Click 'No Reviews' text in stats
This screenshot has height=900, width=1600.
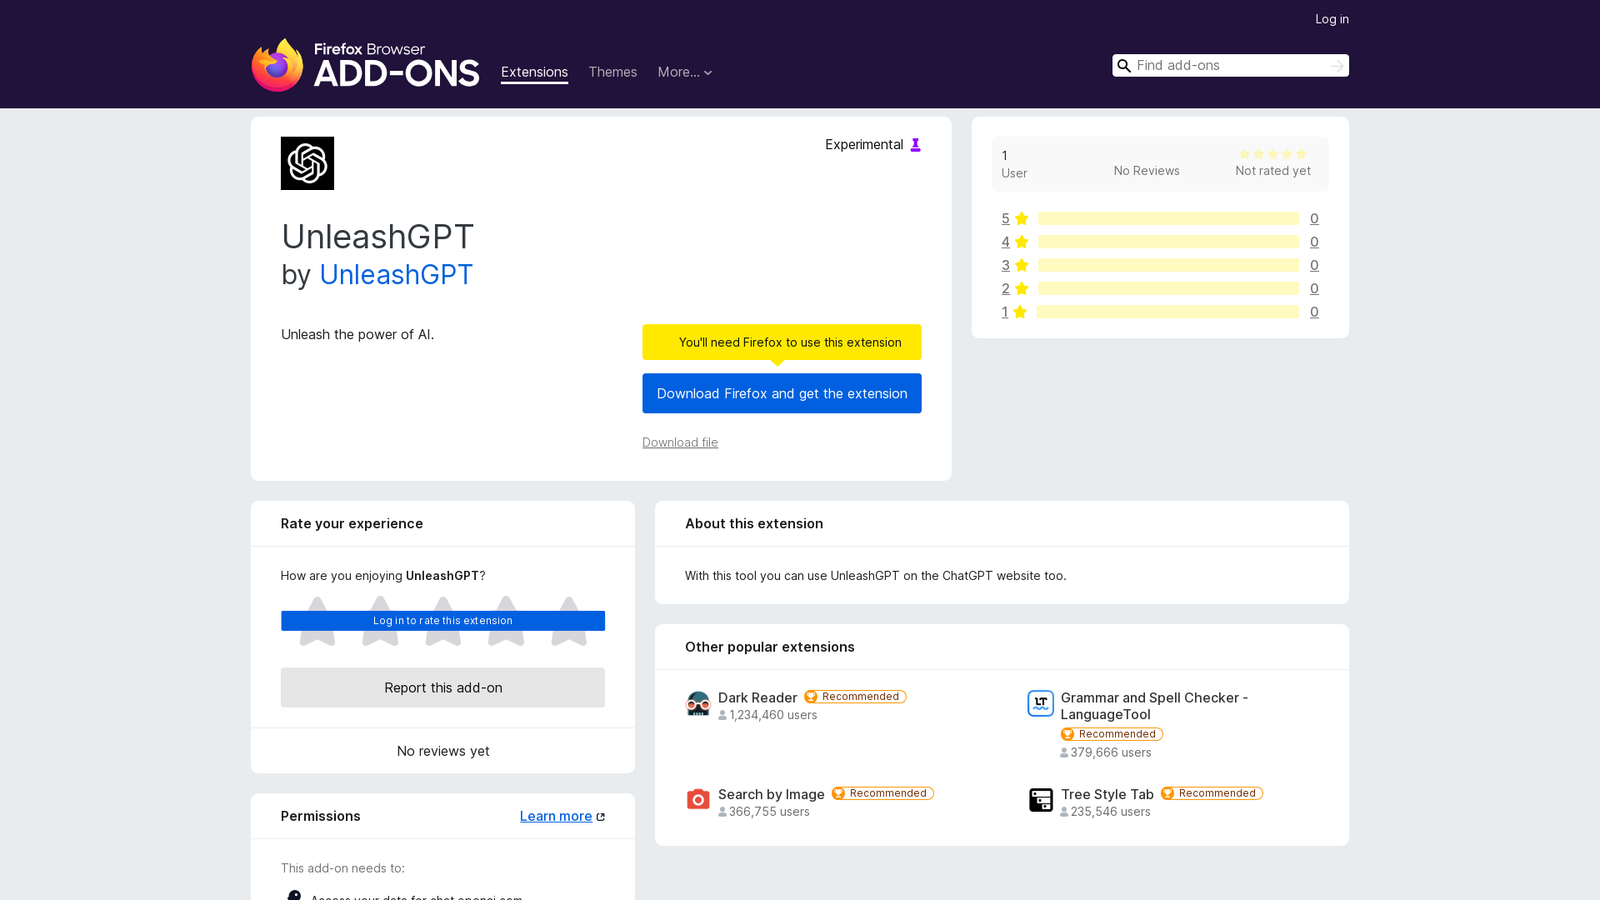(x=1146, y=171)
